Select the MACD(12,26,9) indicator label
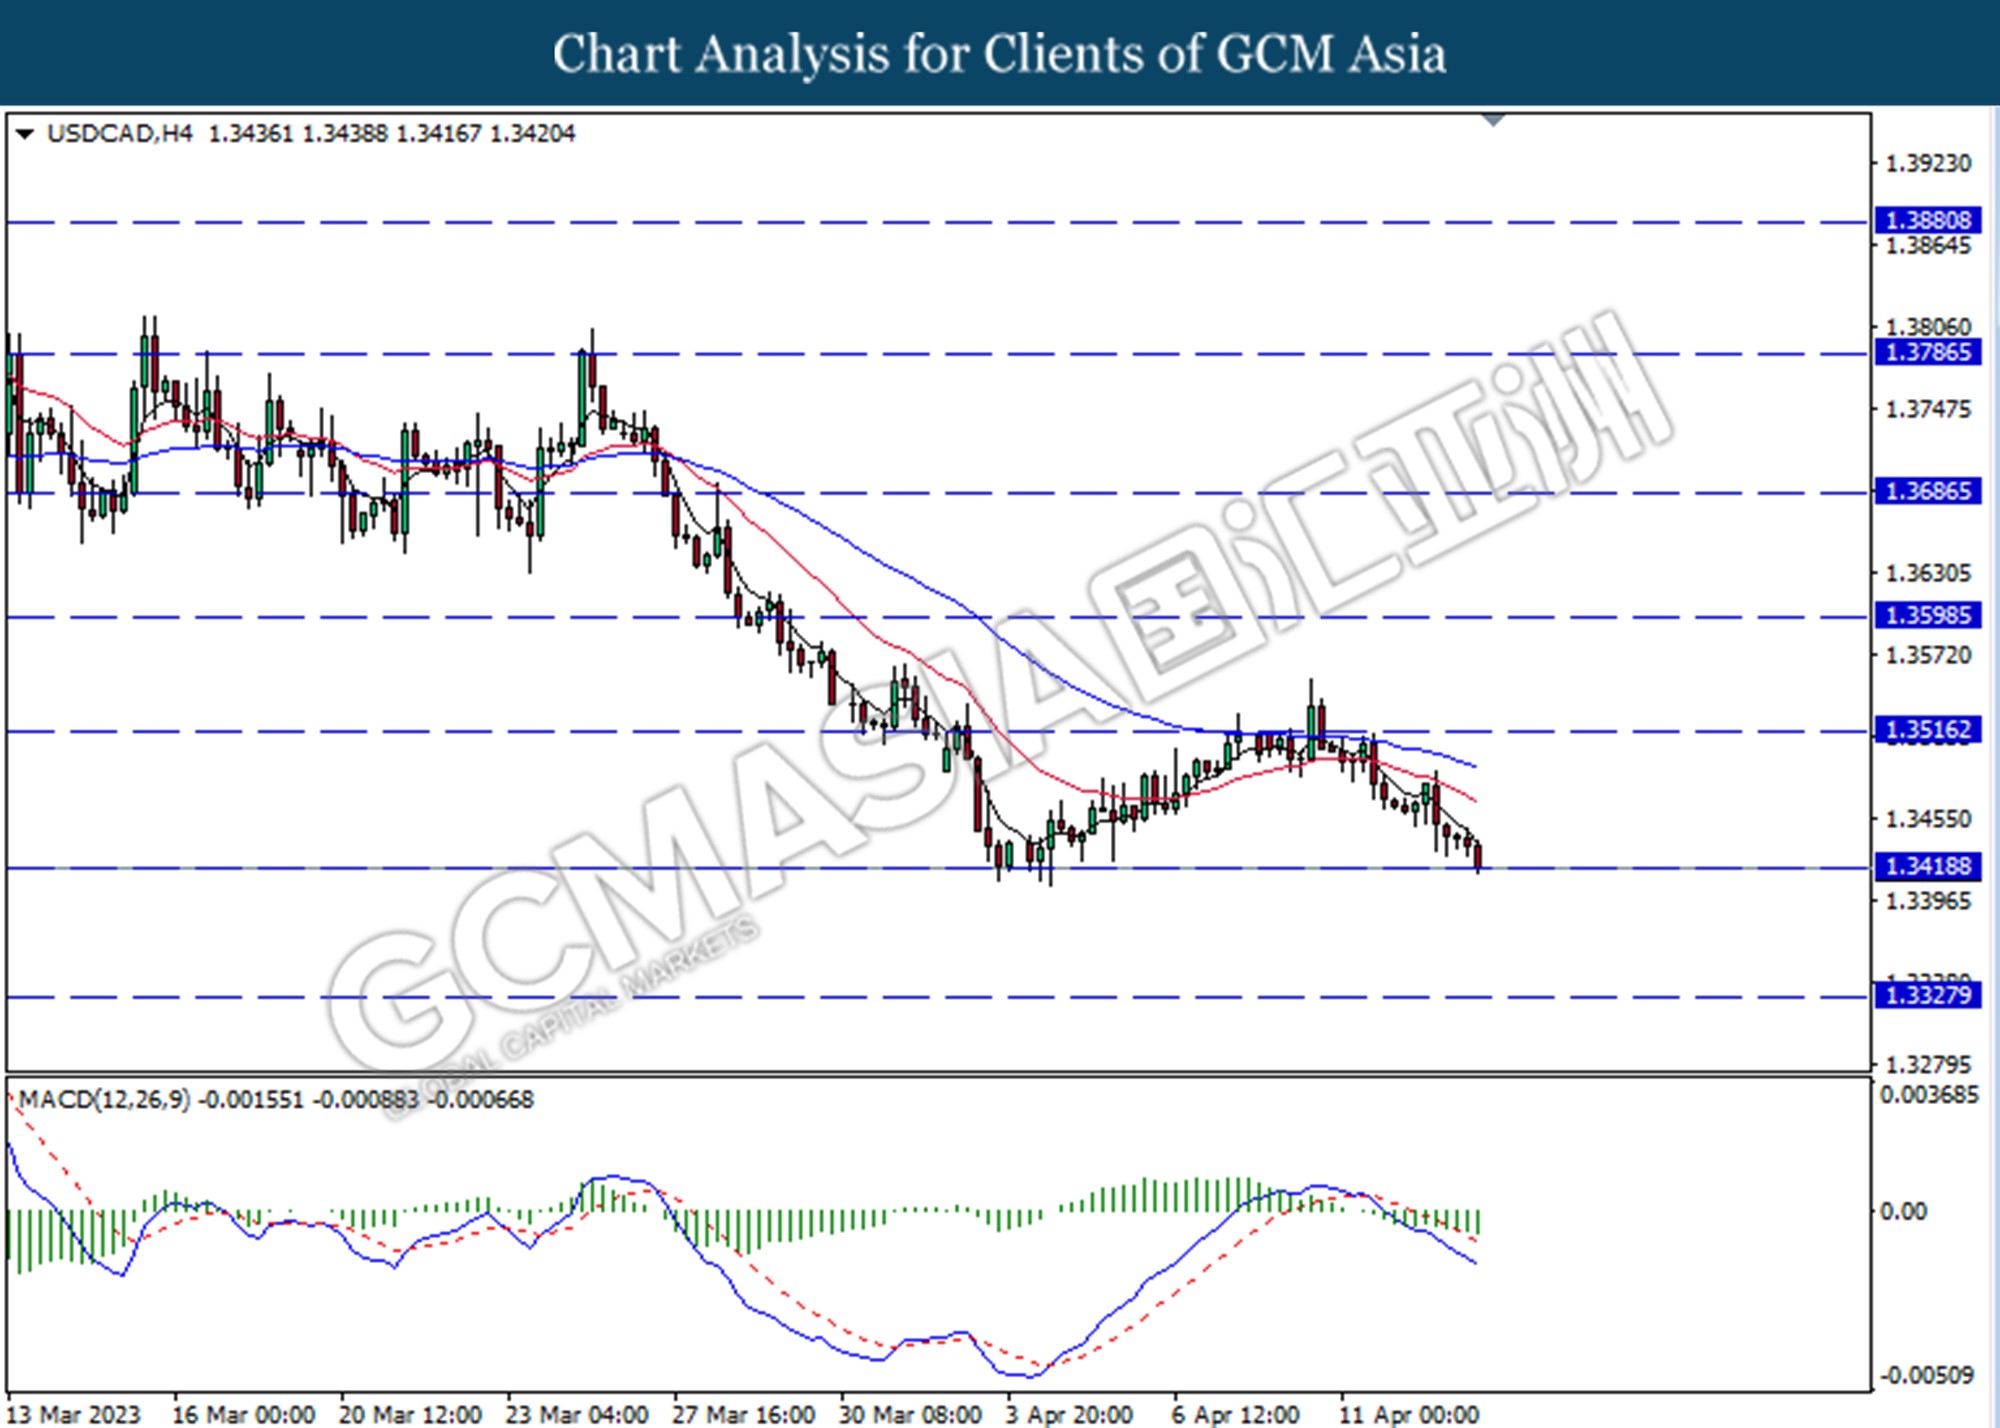The width and height of the screenshot is (2000, 1428). (104, 1100)
